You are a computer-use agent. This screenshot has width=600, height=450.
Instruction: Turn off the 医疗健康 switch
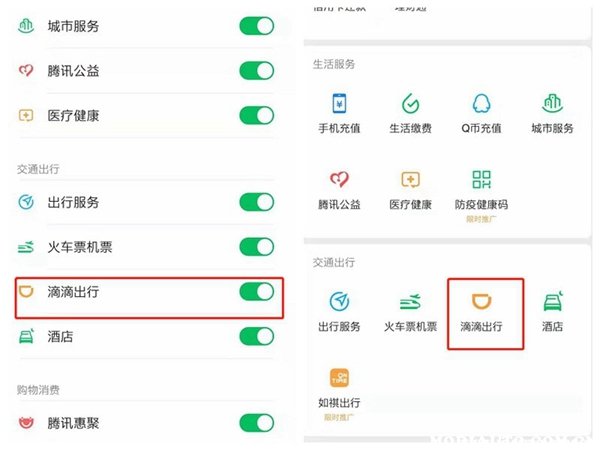pos(257,116)
